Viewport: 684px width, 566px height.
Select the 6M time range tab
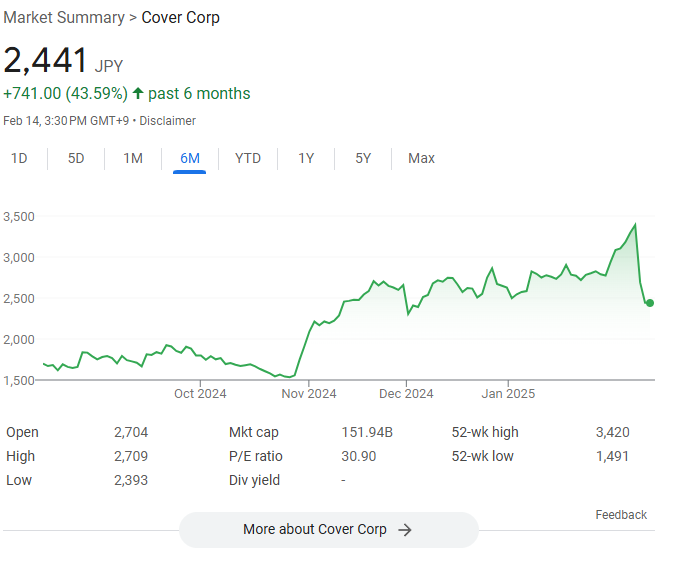coord(190,158)
